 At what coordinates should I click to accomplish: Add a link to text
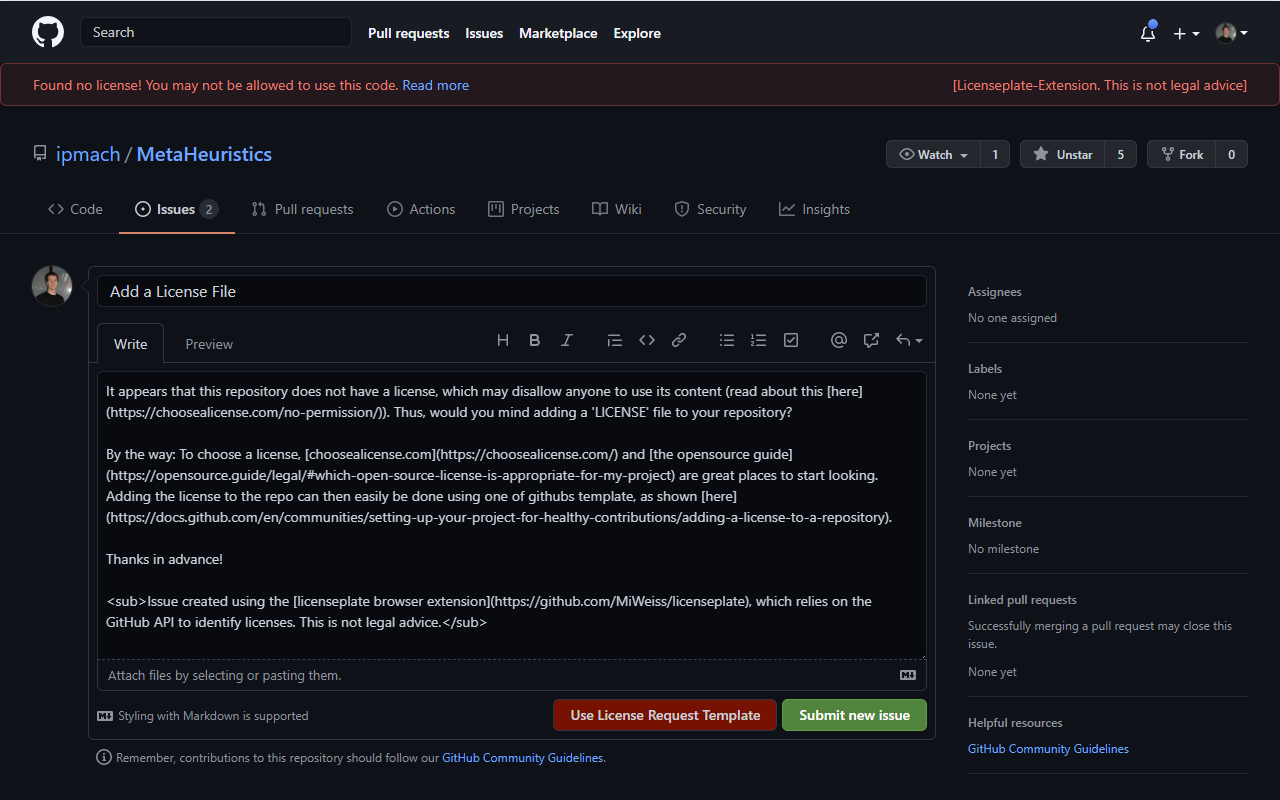coord(679,340)
